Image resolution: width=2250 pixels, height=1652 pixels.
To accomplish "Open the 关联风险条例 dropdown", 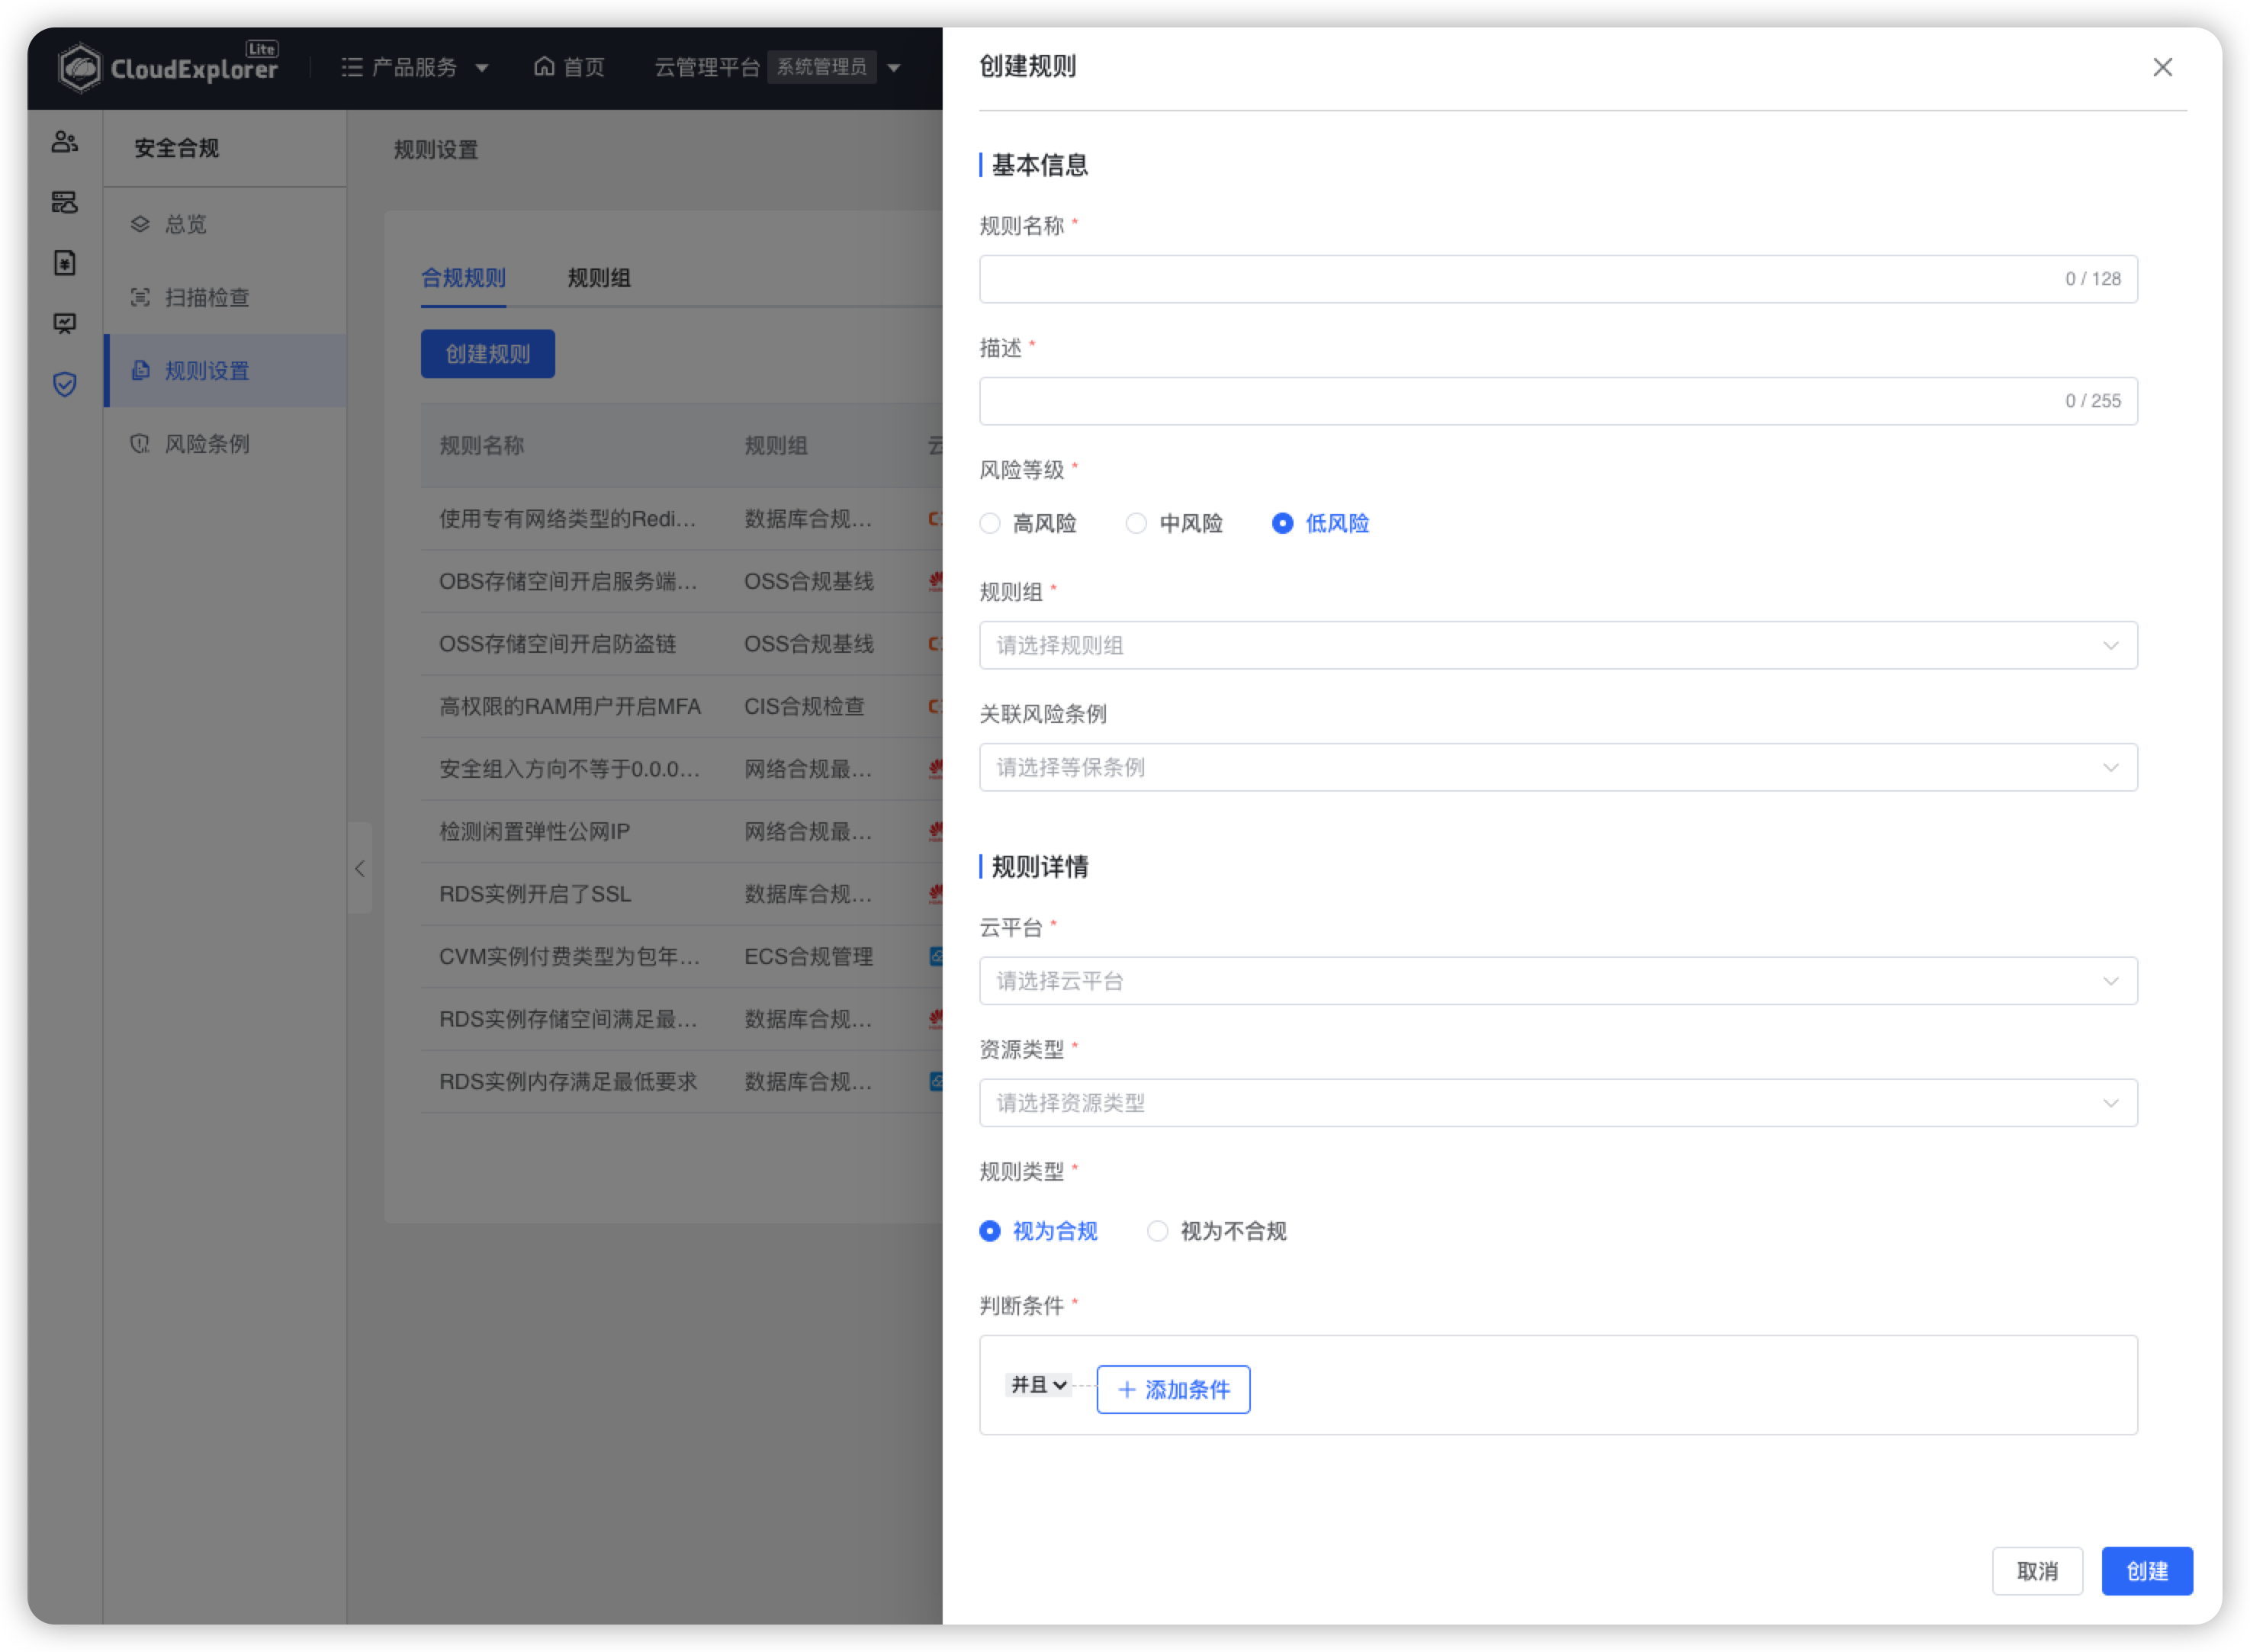I will pyautogui.click(x=1558, y=767).
